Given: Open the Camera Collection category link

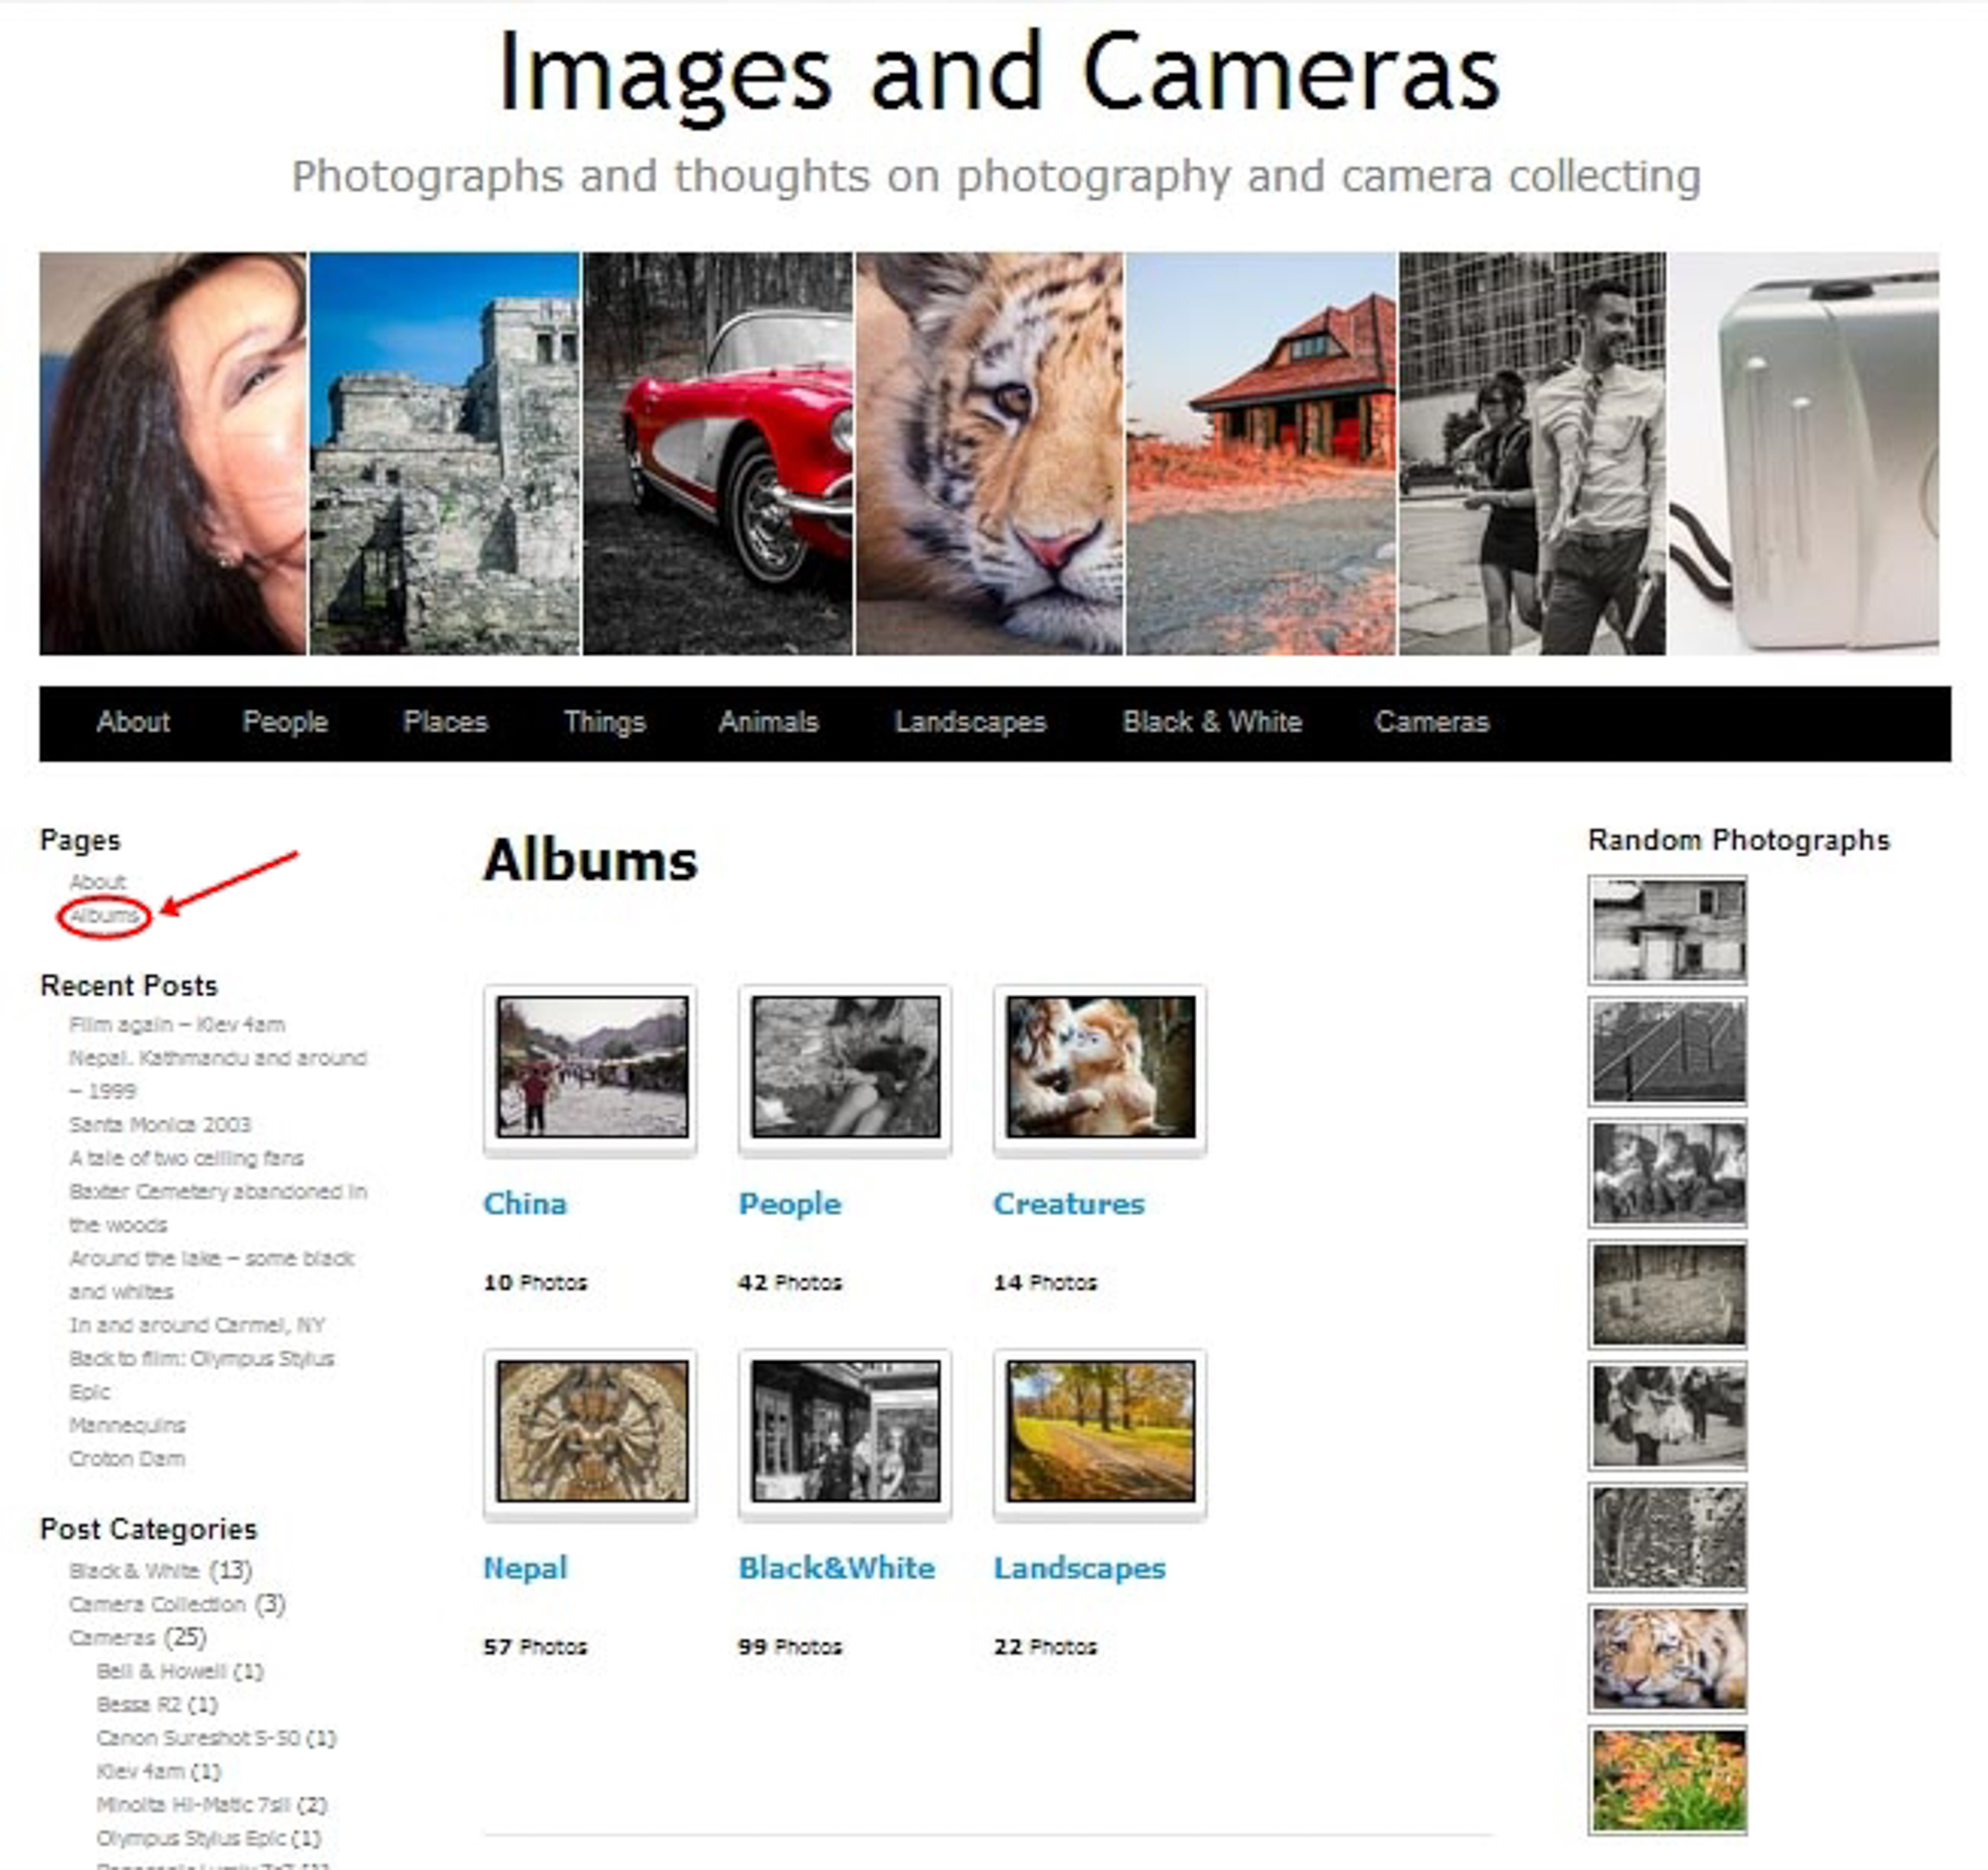Looking at the screenshot, I should (x=157, y=1605).
